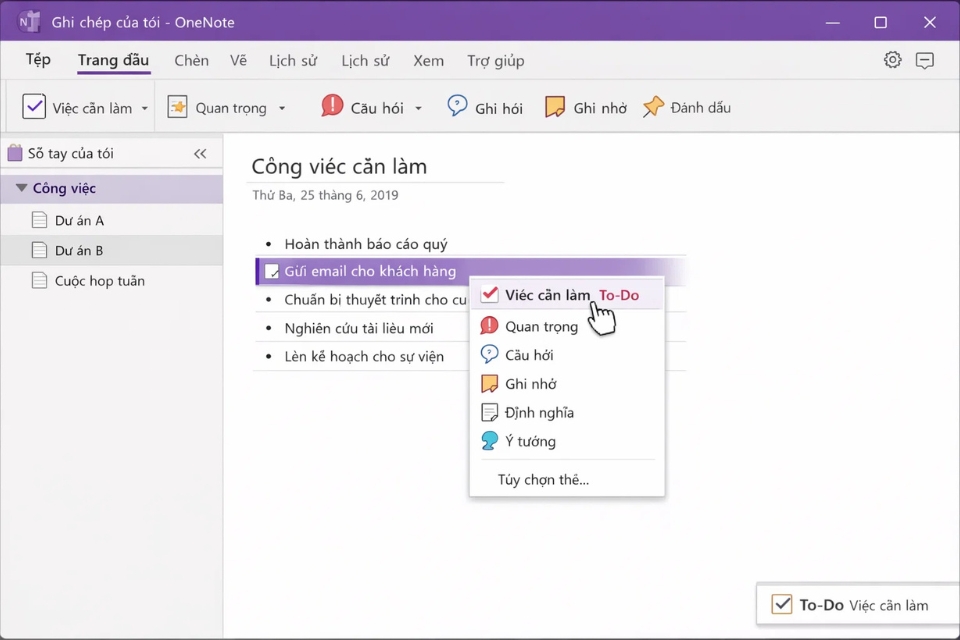Open the Tệp menu

(37, 60)
